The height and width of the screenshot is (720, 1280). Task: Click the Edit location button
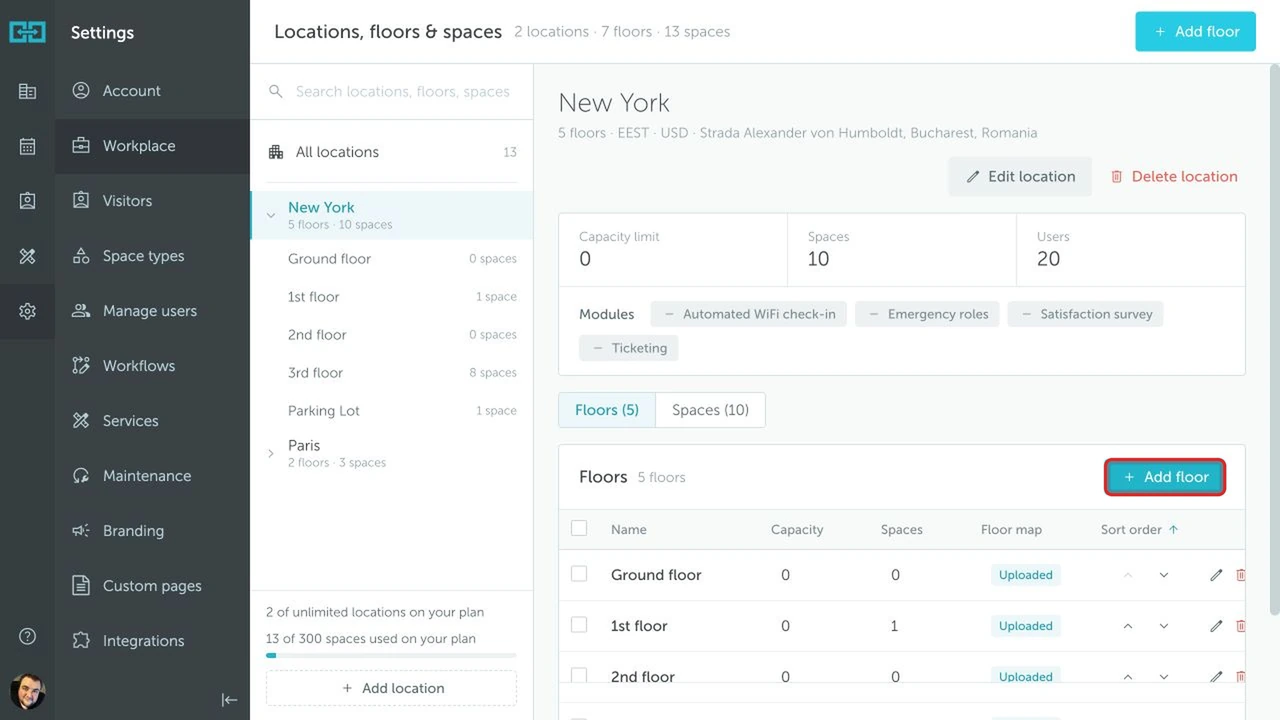click(1020, 176)
